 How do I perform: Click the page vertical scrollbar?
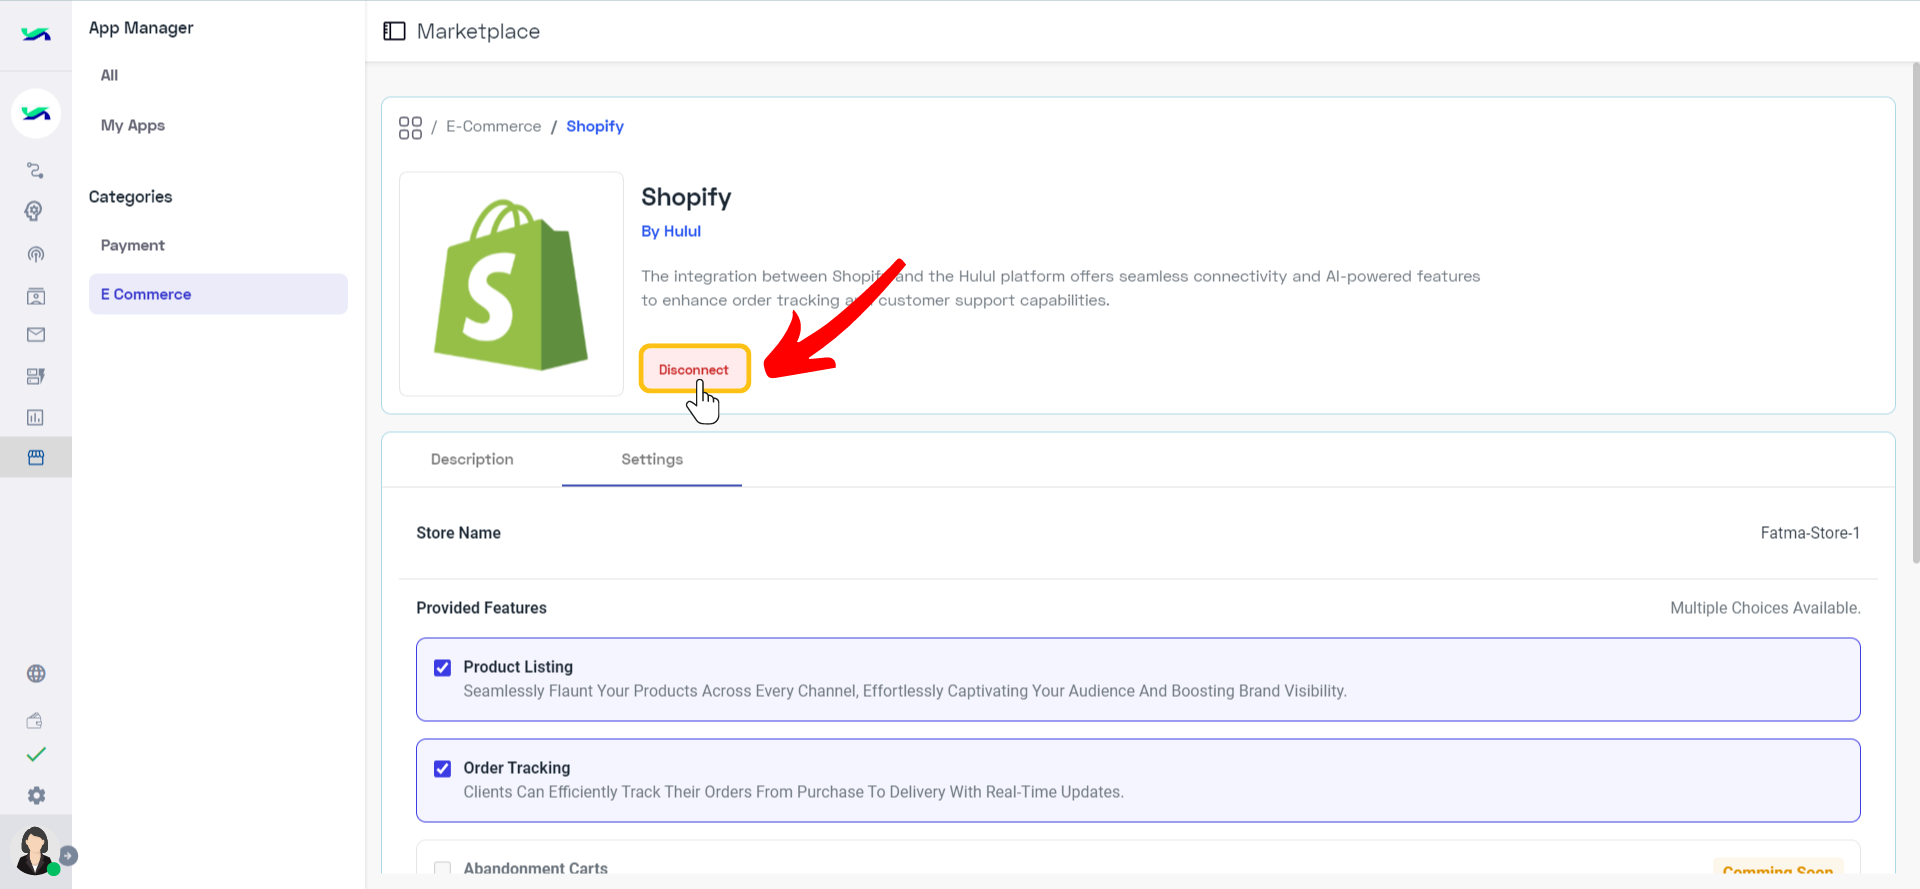1916,312
